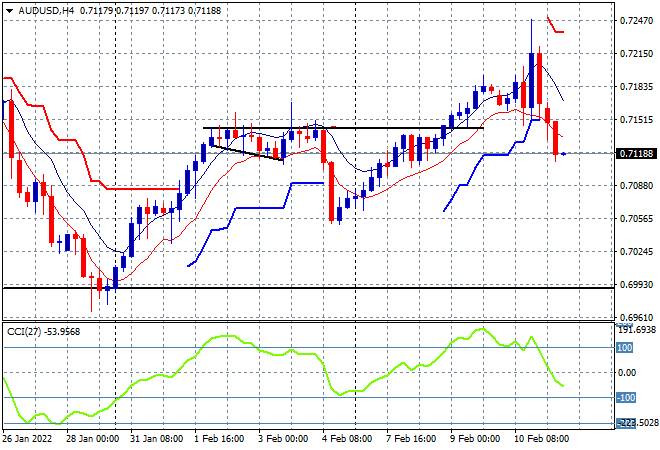Click the tallest blue candle near 0.72470

coord(532,80)
